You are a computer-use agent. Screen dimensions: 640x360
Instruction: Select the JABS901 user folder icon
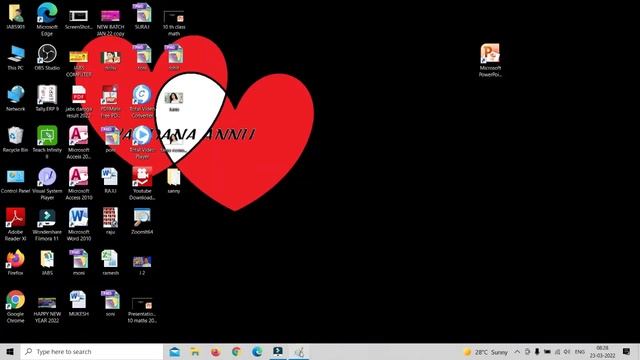pos(16,16)
